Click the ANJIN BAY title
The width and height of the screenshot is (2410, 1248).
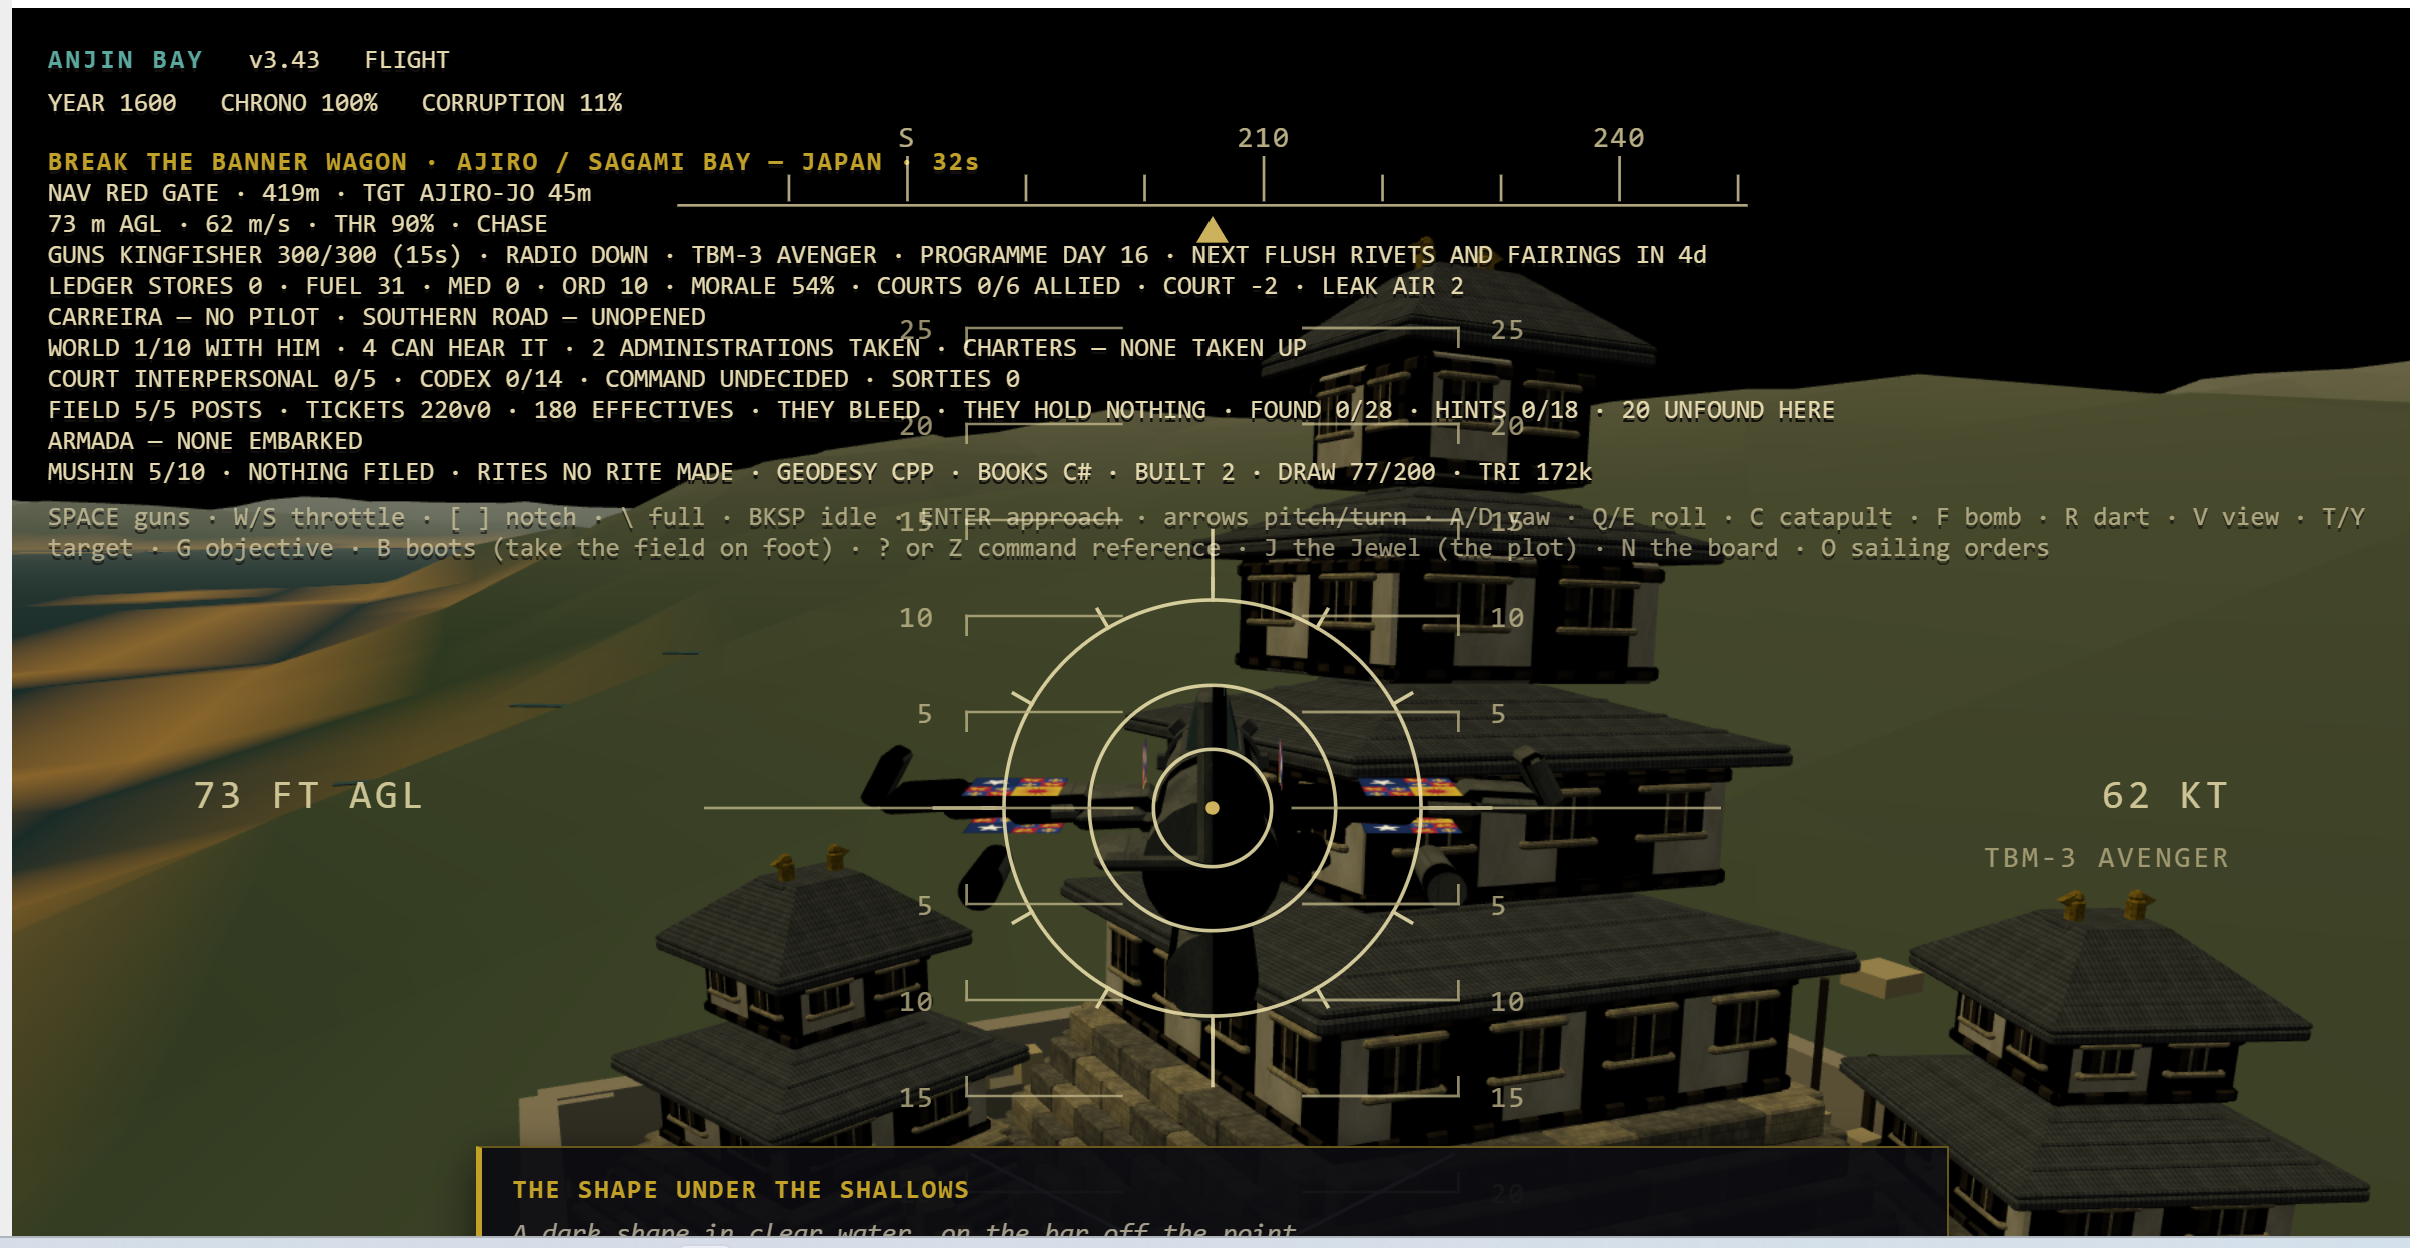[125, 60]
